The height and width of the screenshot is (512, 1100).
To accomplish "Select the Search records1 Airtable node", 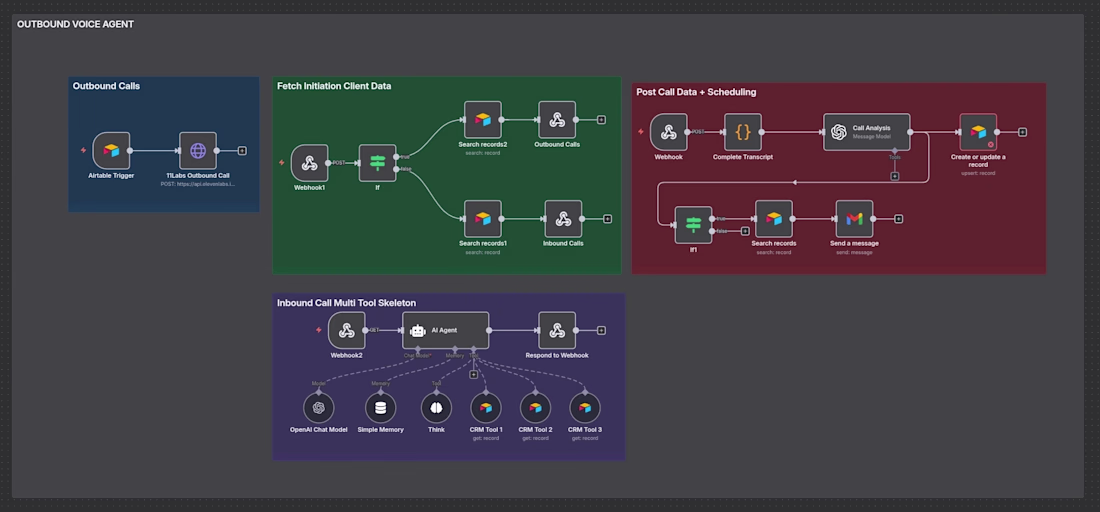I will 483,219.
